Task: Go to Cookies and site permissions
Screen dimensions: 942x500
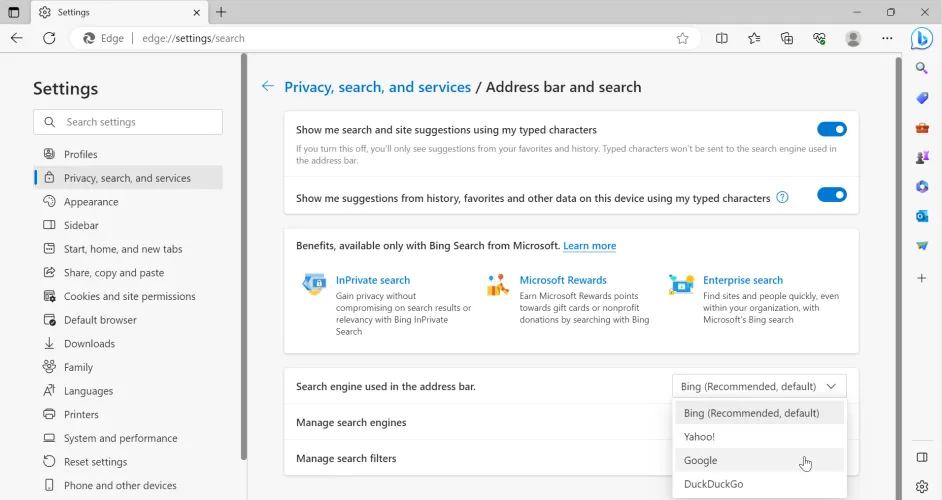Action: pos(129,296)
